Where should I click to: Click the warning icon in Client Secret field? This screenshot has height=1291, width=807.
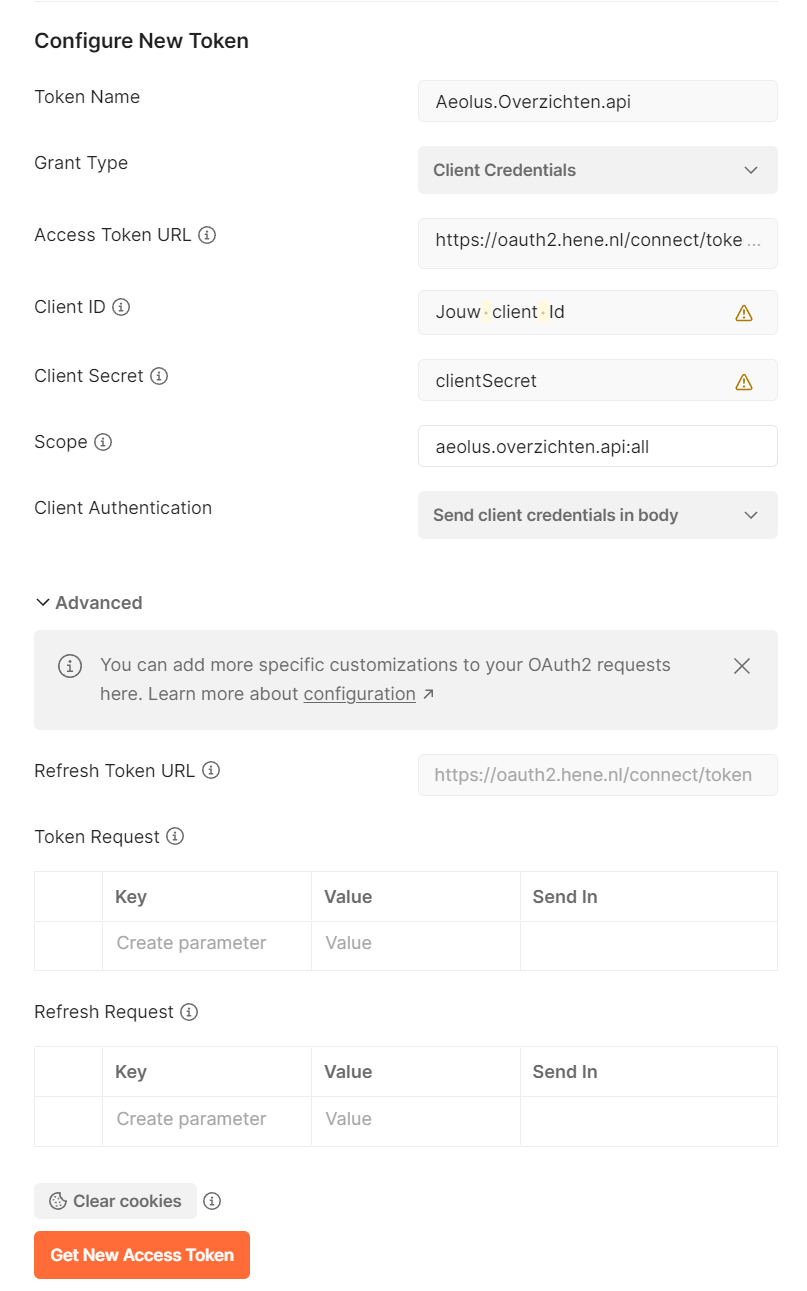point(744,380)
